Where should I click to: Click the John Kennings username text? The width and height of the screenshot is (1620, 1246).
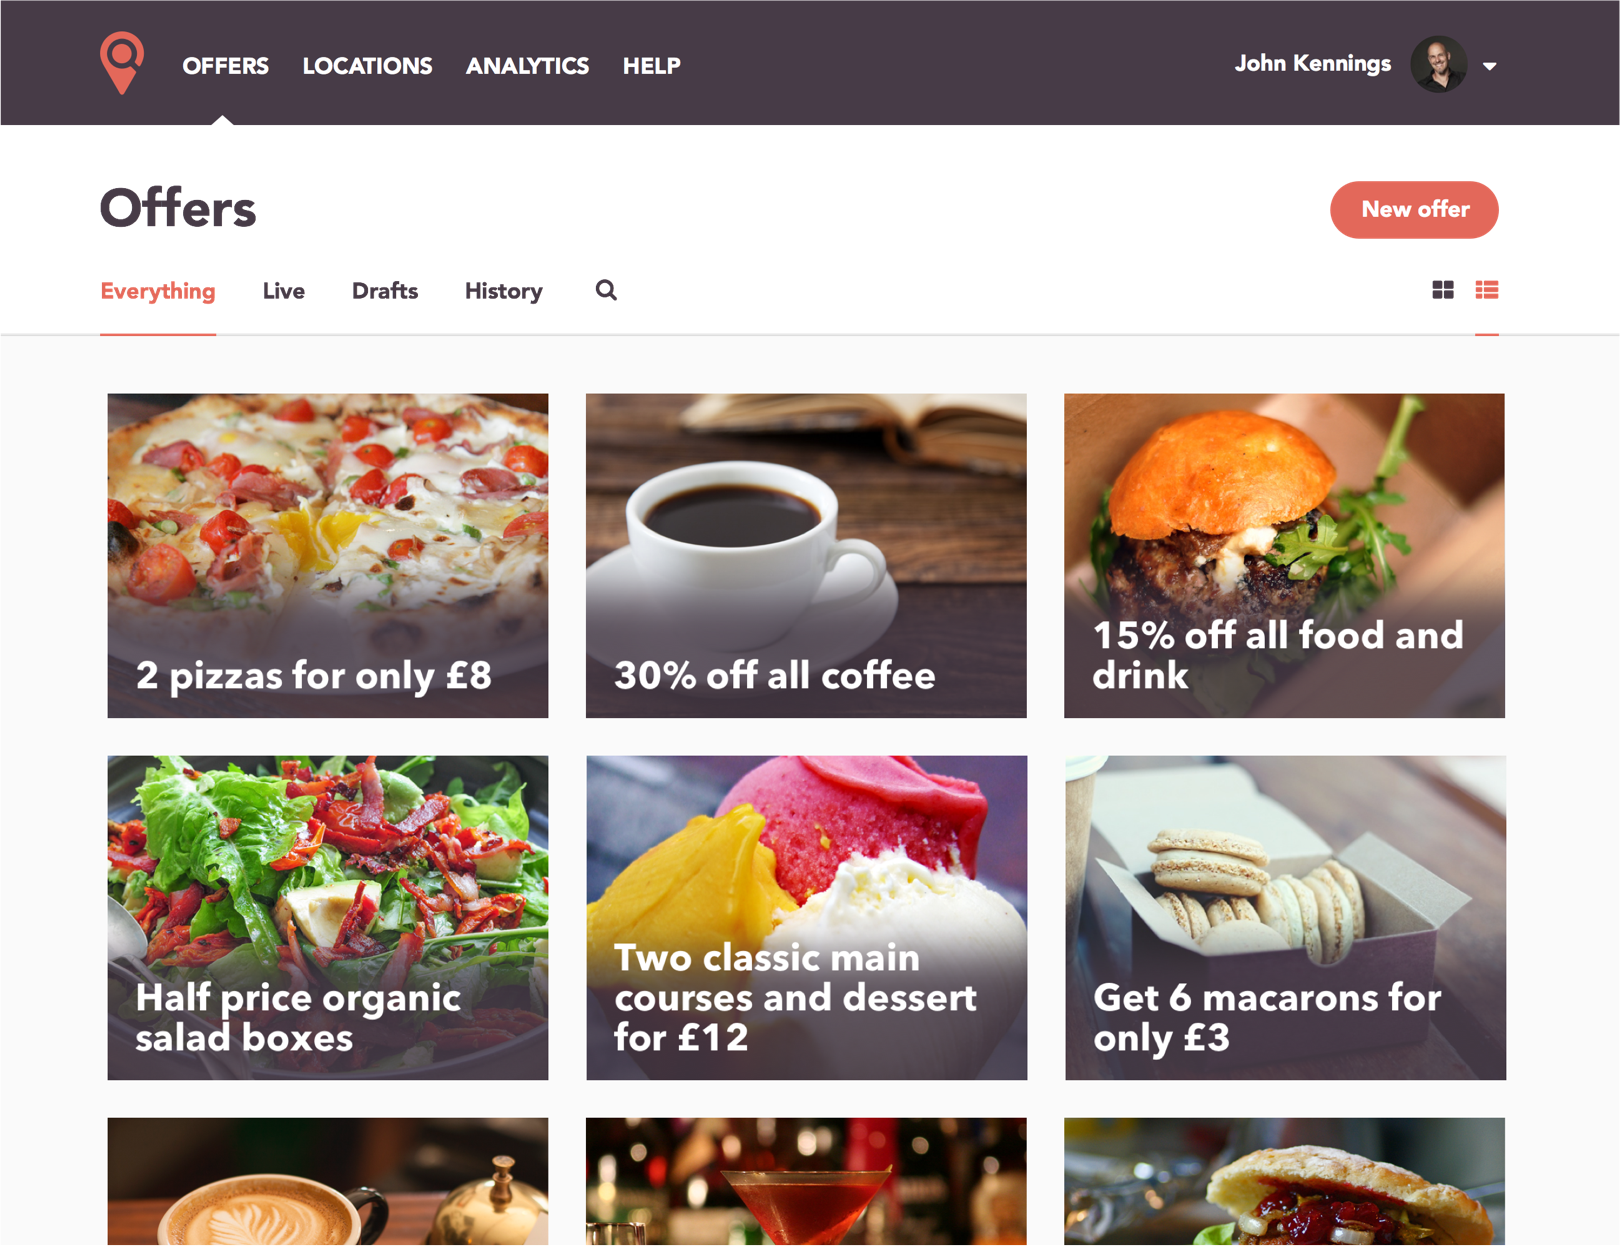click(x=1312, y=64)
